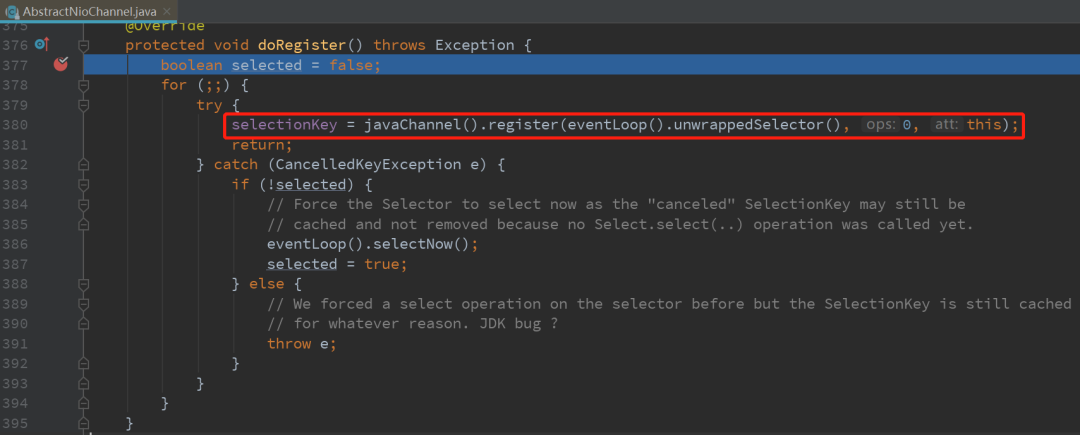1080x435 pixels.
Task: Click the "ops:" parameter hint
Action: (x=881, y=125)
